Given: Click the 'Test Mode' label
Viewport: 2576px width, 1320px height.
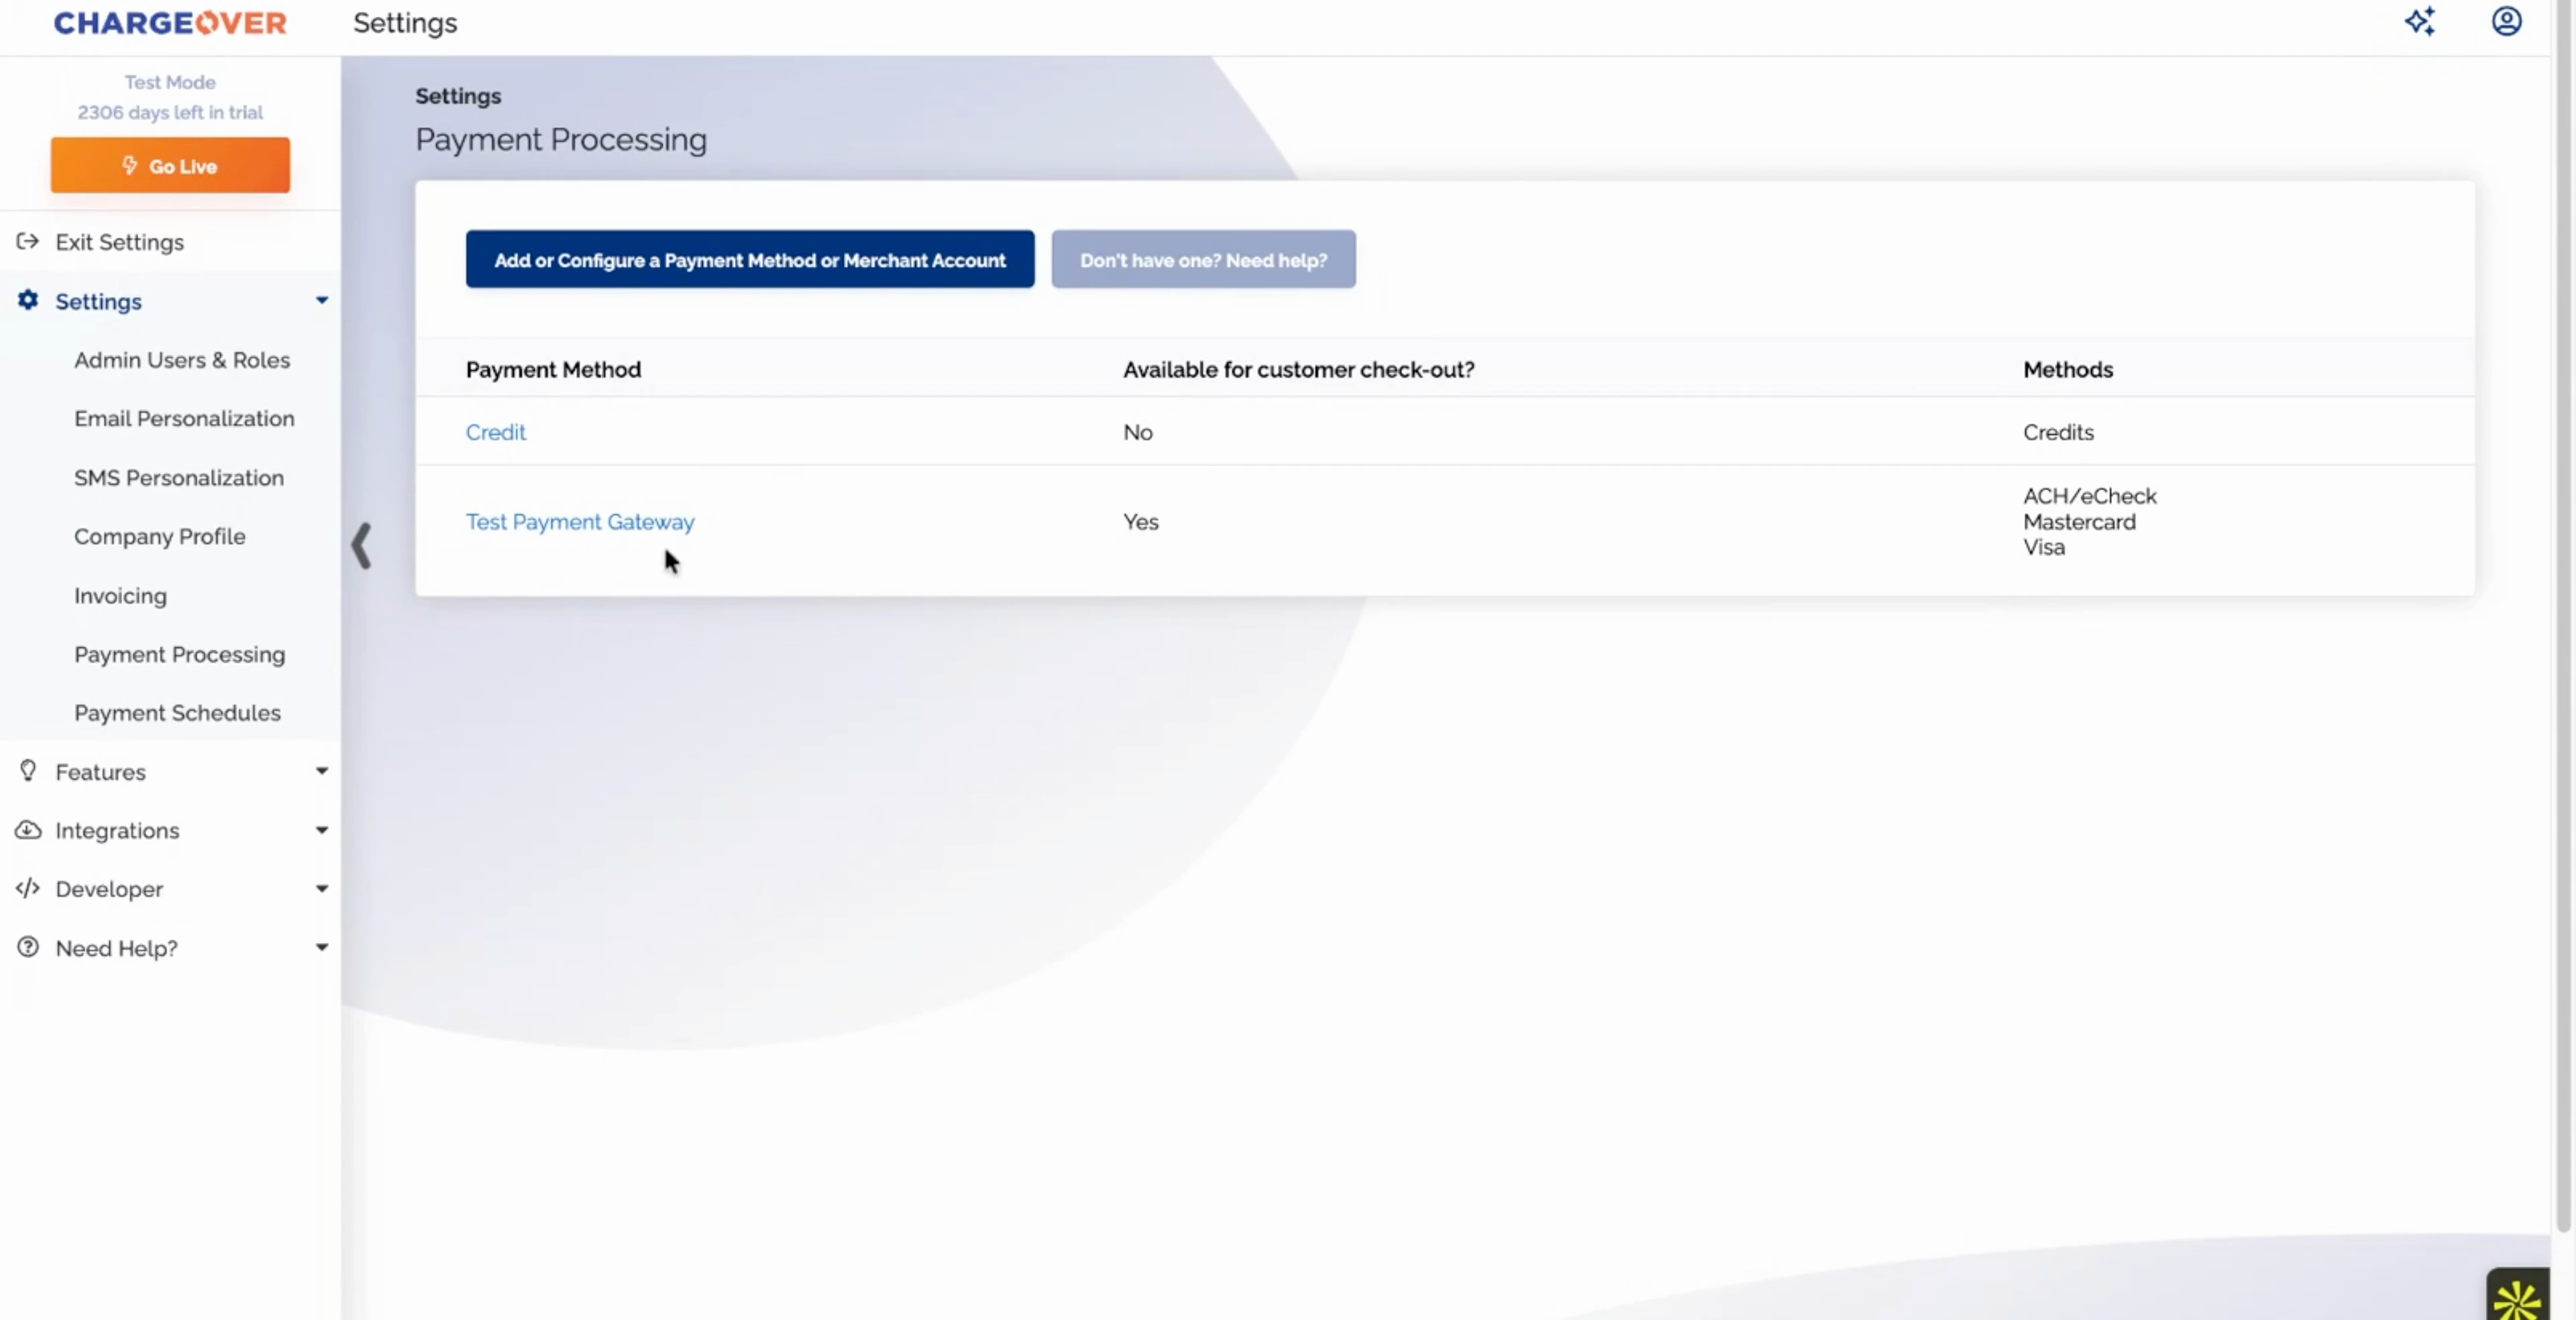Looking at the screenshot, I should click(x=170, y=82).
